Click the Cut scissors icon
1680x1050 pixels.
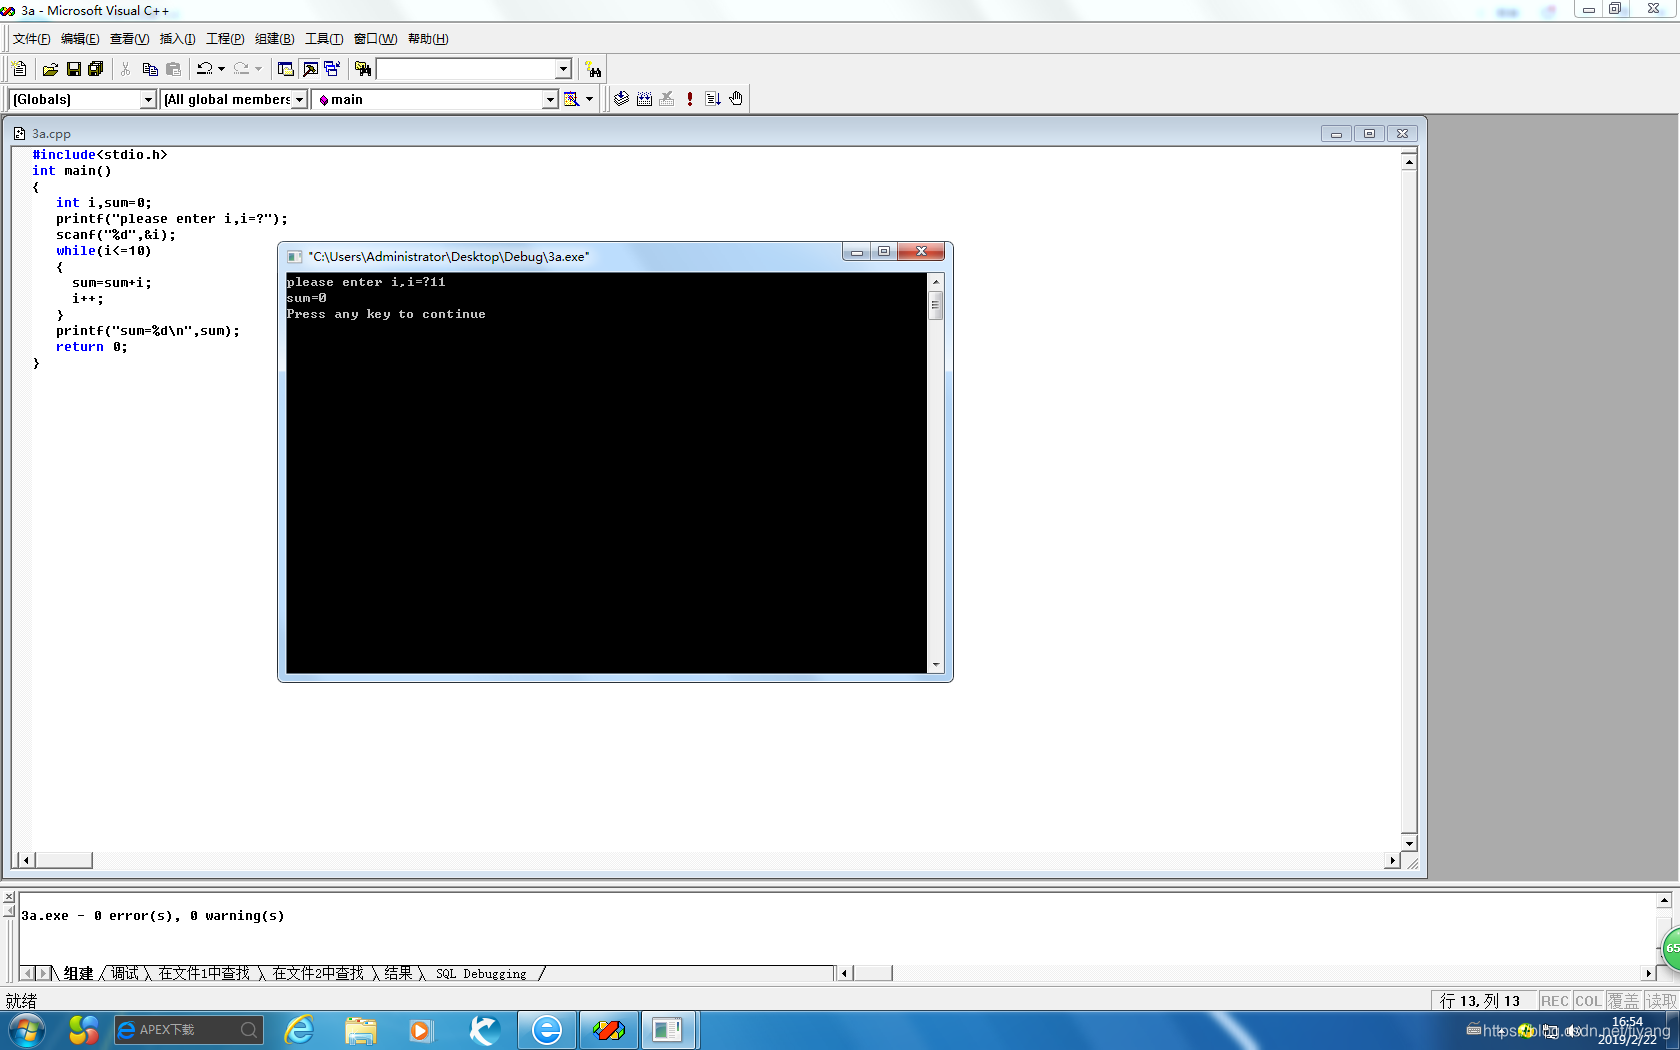pos(126,69)
